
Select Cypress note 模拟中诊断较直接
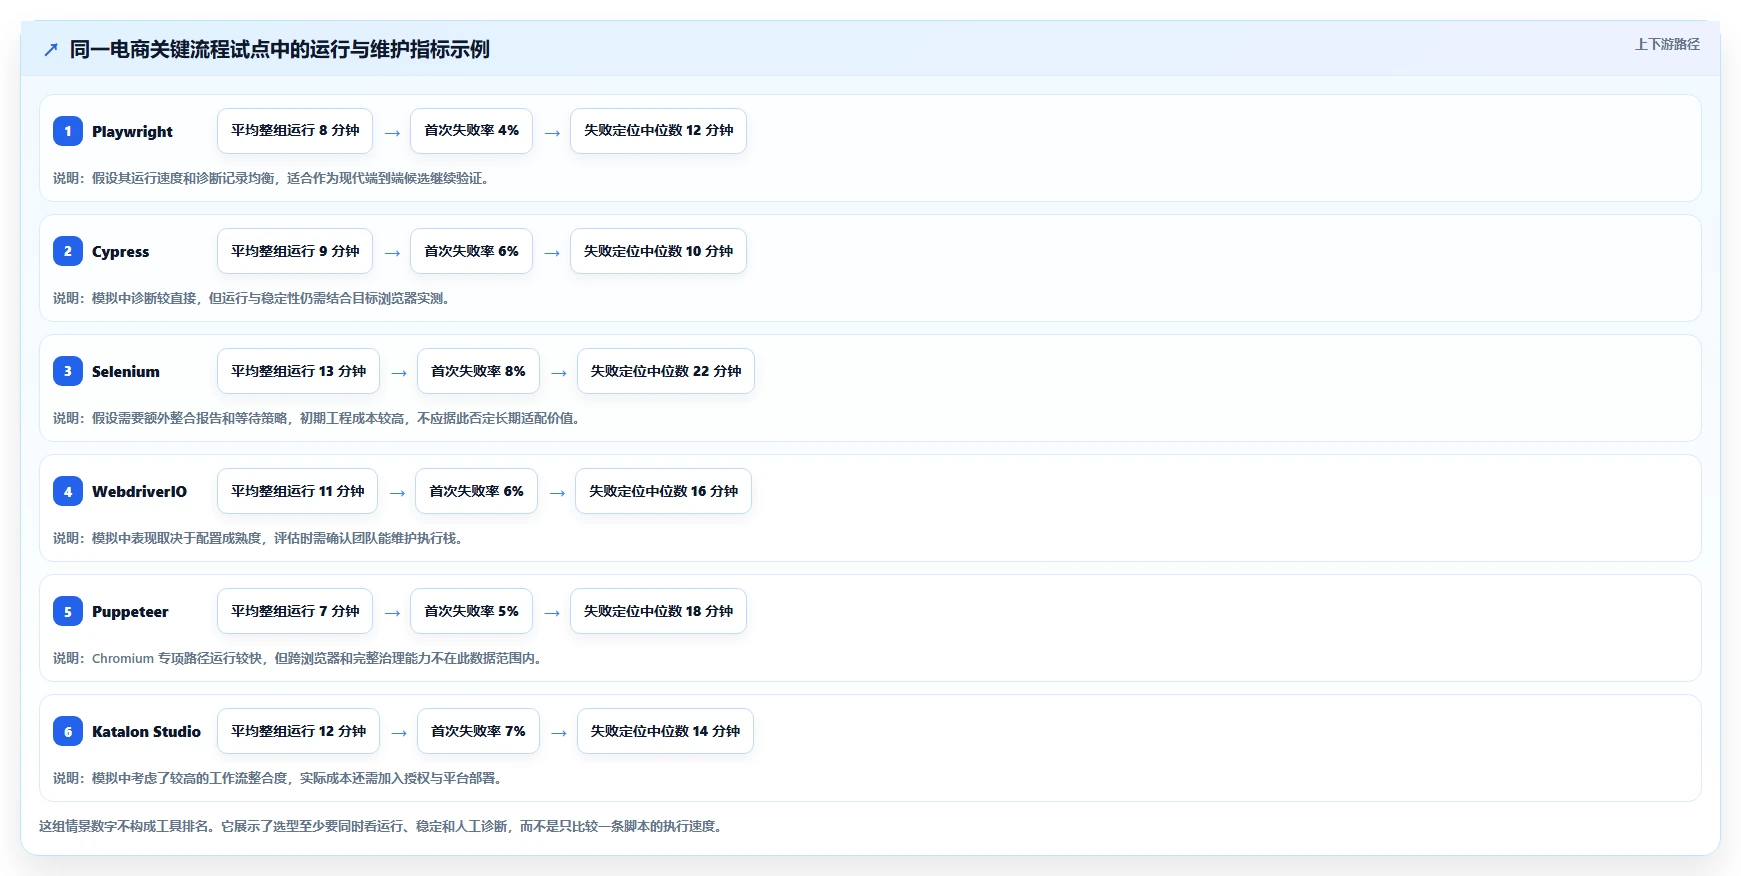[x=144, y=298]
